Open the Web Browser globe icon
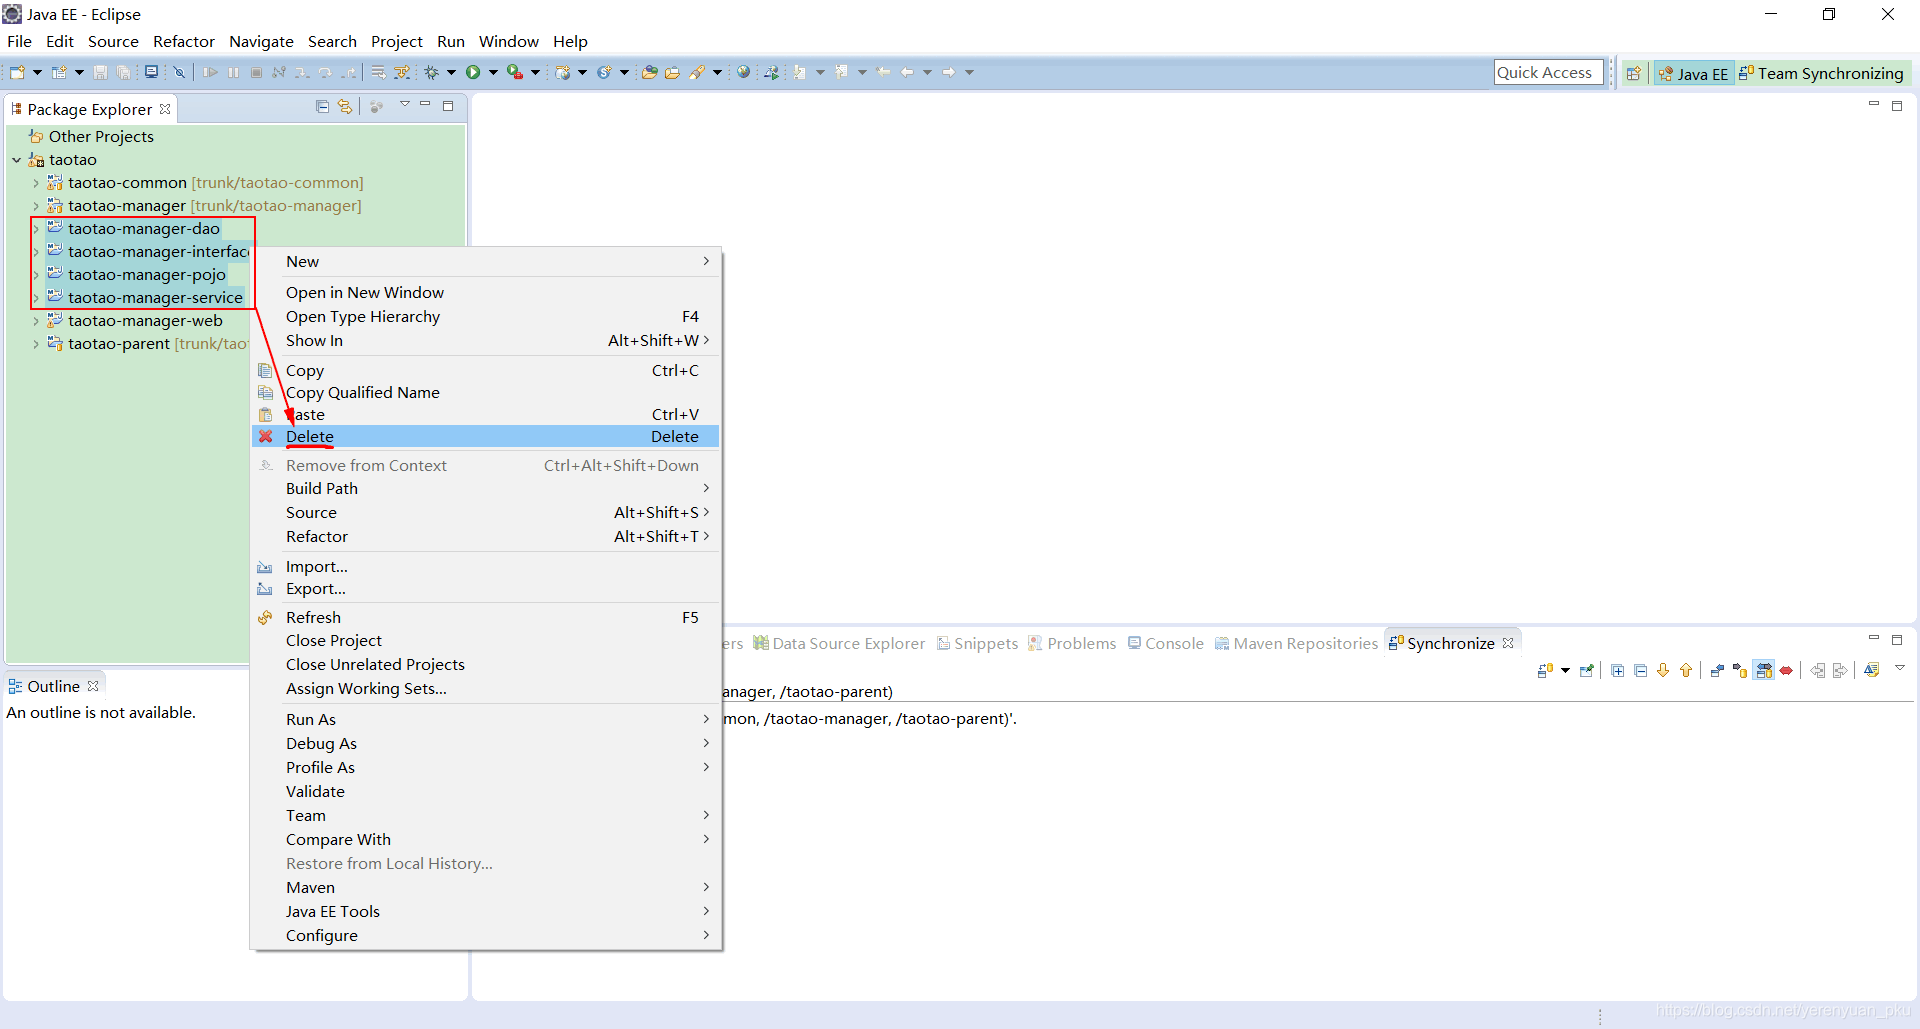The height and width of the screenshot is (1029, 1920). point(743,72)
